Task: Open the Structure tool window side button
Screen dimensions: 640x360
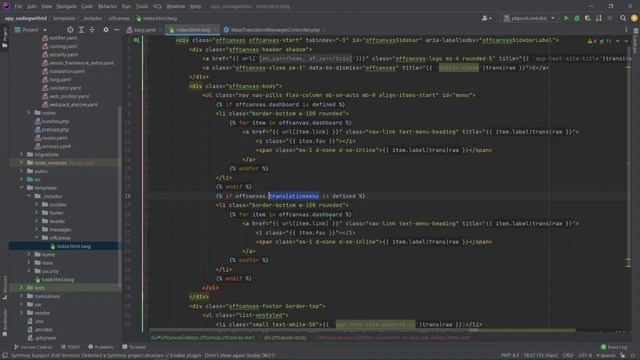Action: [4, 288]
